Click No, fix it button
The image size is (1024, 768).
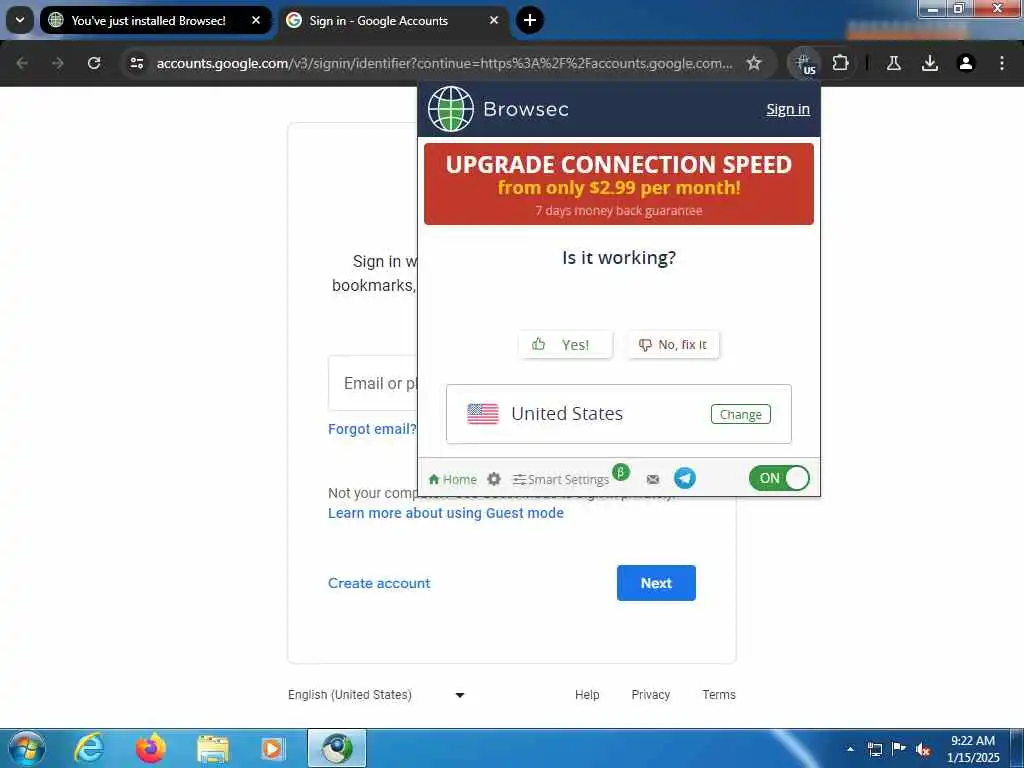(x=673, y=344)
